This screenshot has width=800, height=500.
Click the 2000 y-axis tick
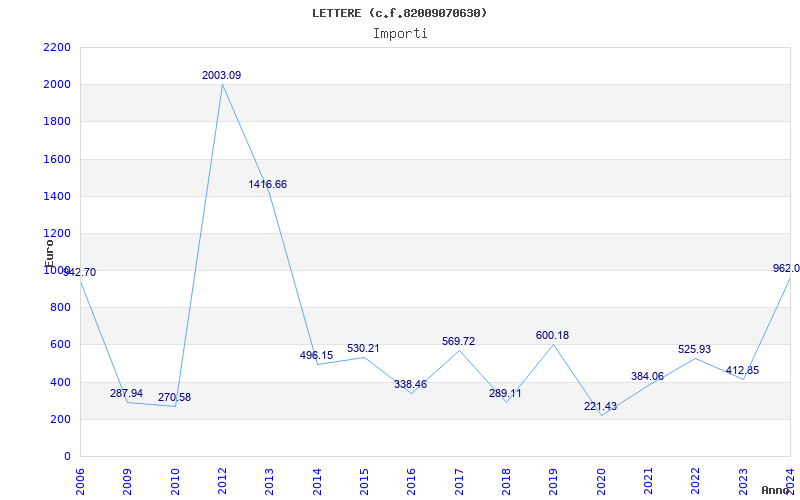pyautogui.click(x=57, y=85)
